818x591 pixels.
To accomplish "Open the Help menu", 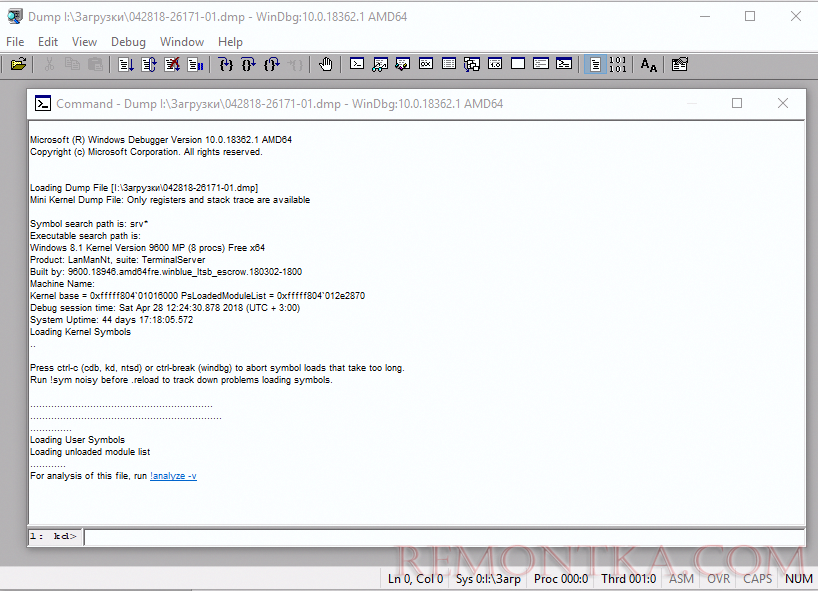I will pyautogui.click(x=230, y=42).
